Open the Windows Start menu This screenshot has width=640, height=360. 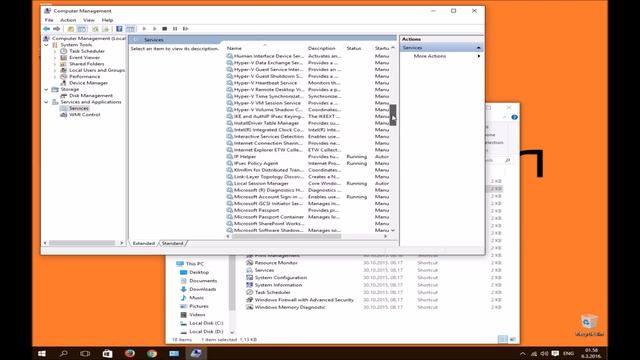coord(42,353)
